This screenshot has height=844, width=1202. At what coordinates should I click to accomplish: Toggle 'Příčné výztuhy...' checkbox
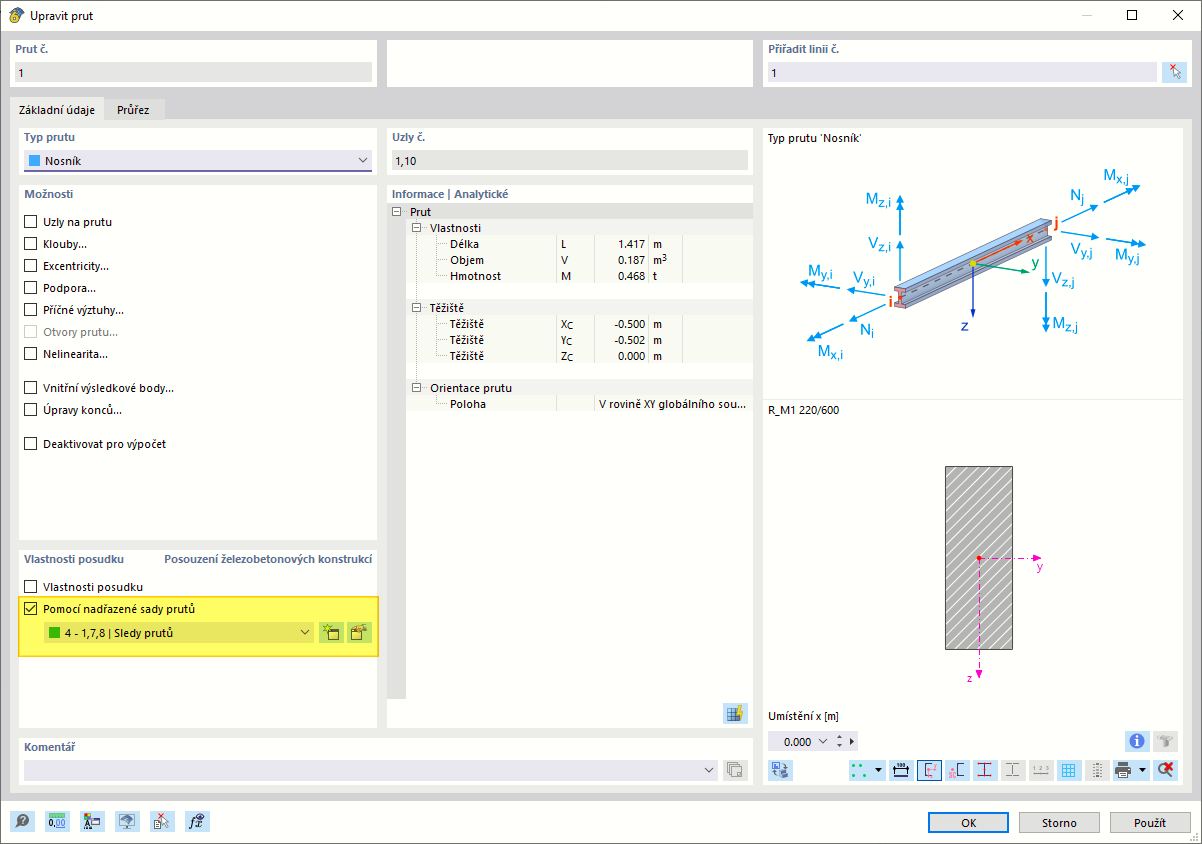(31, 310)
